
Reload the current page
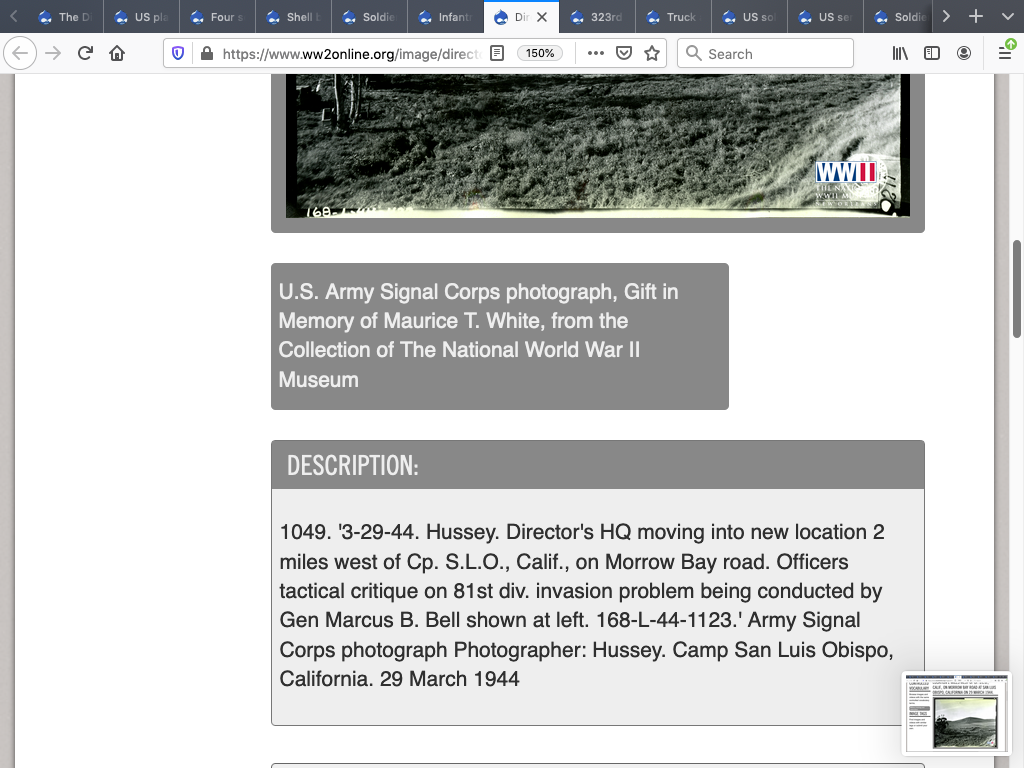coord(85,53)
